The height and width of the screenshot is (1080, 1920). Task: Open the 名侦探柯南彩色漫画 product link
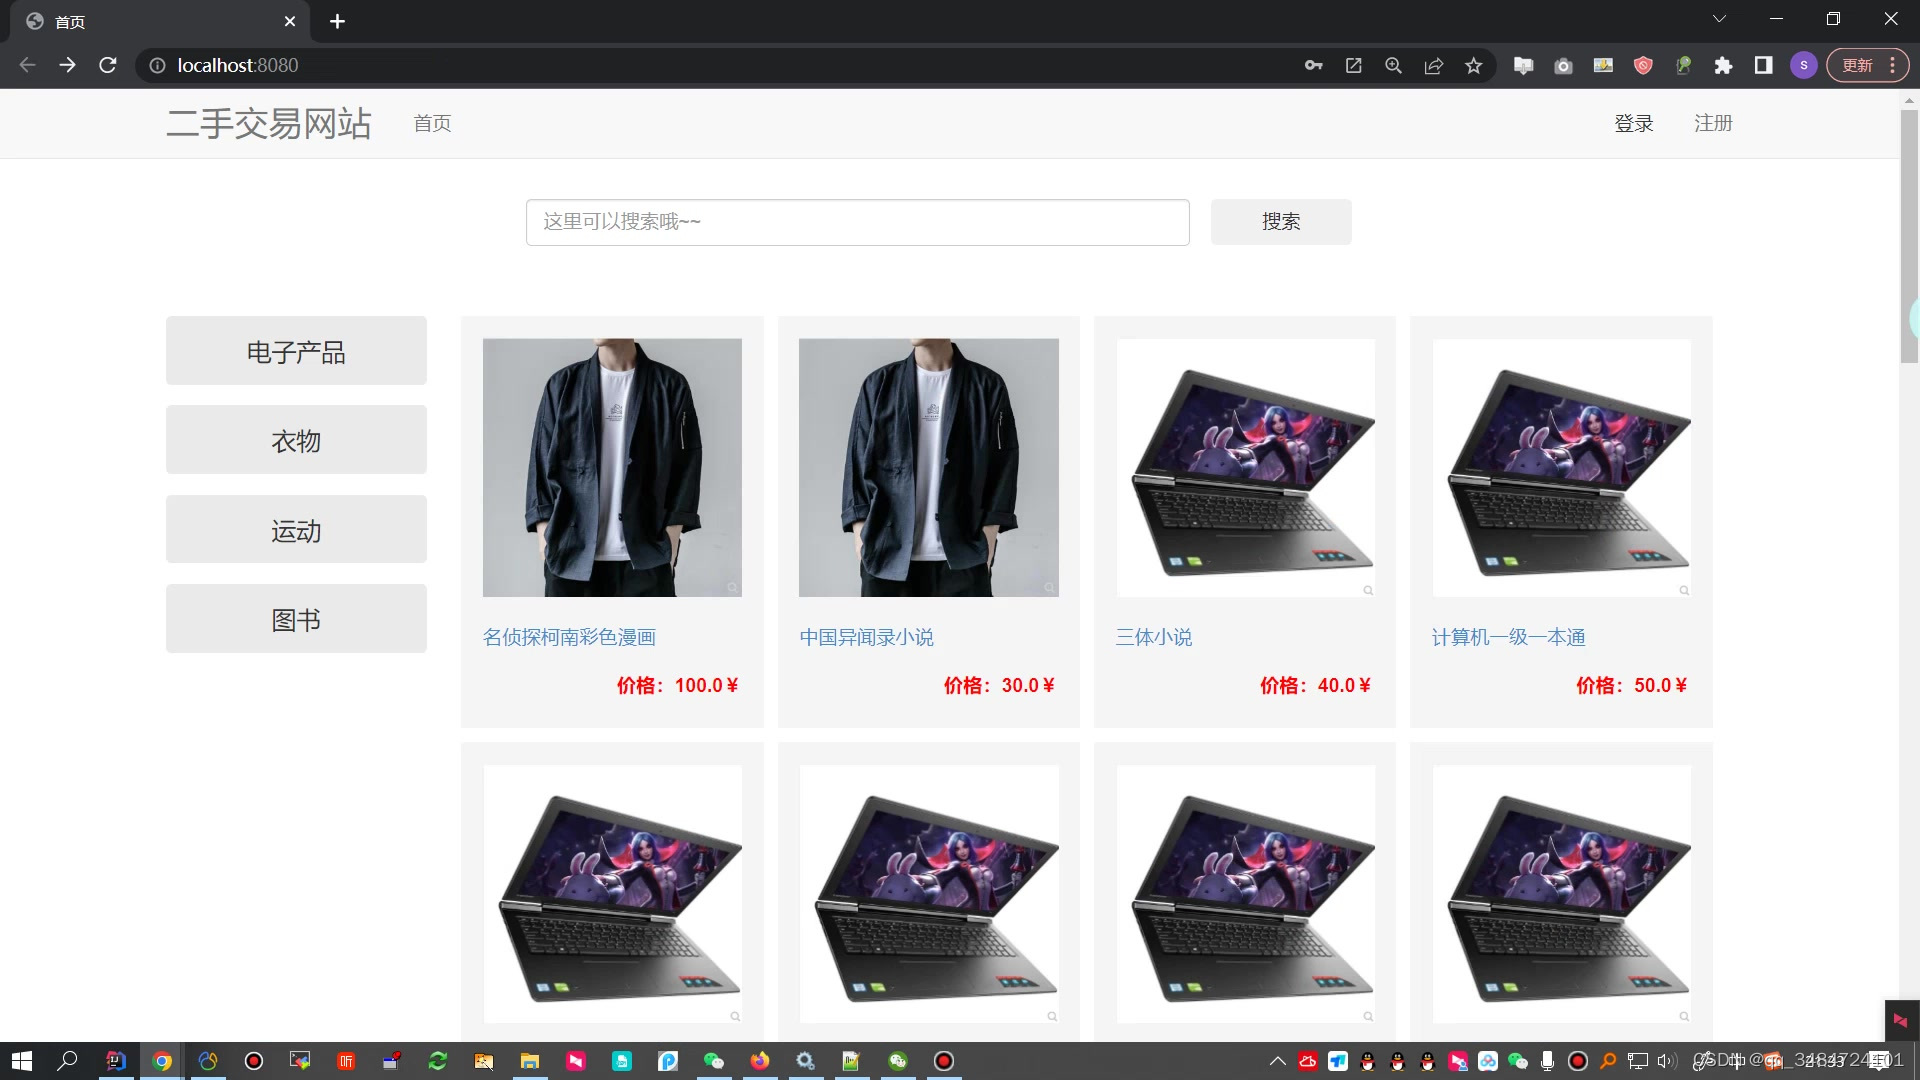click(569, 637)
